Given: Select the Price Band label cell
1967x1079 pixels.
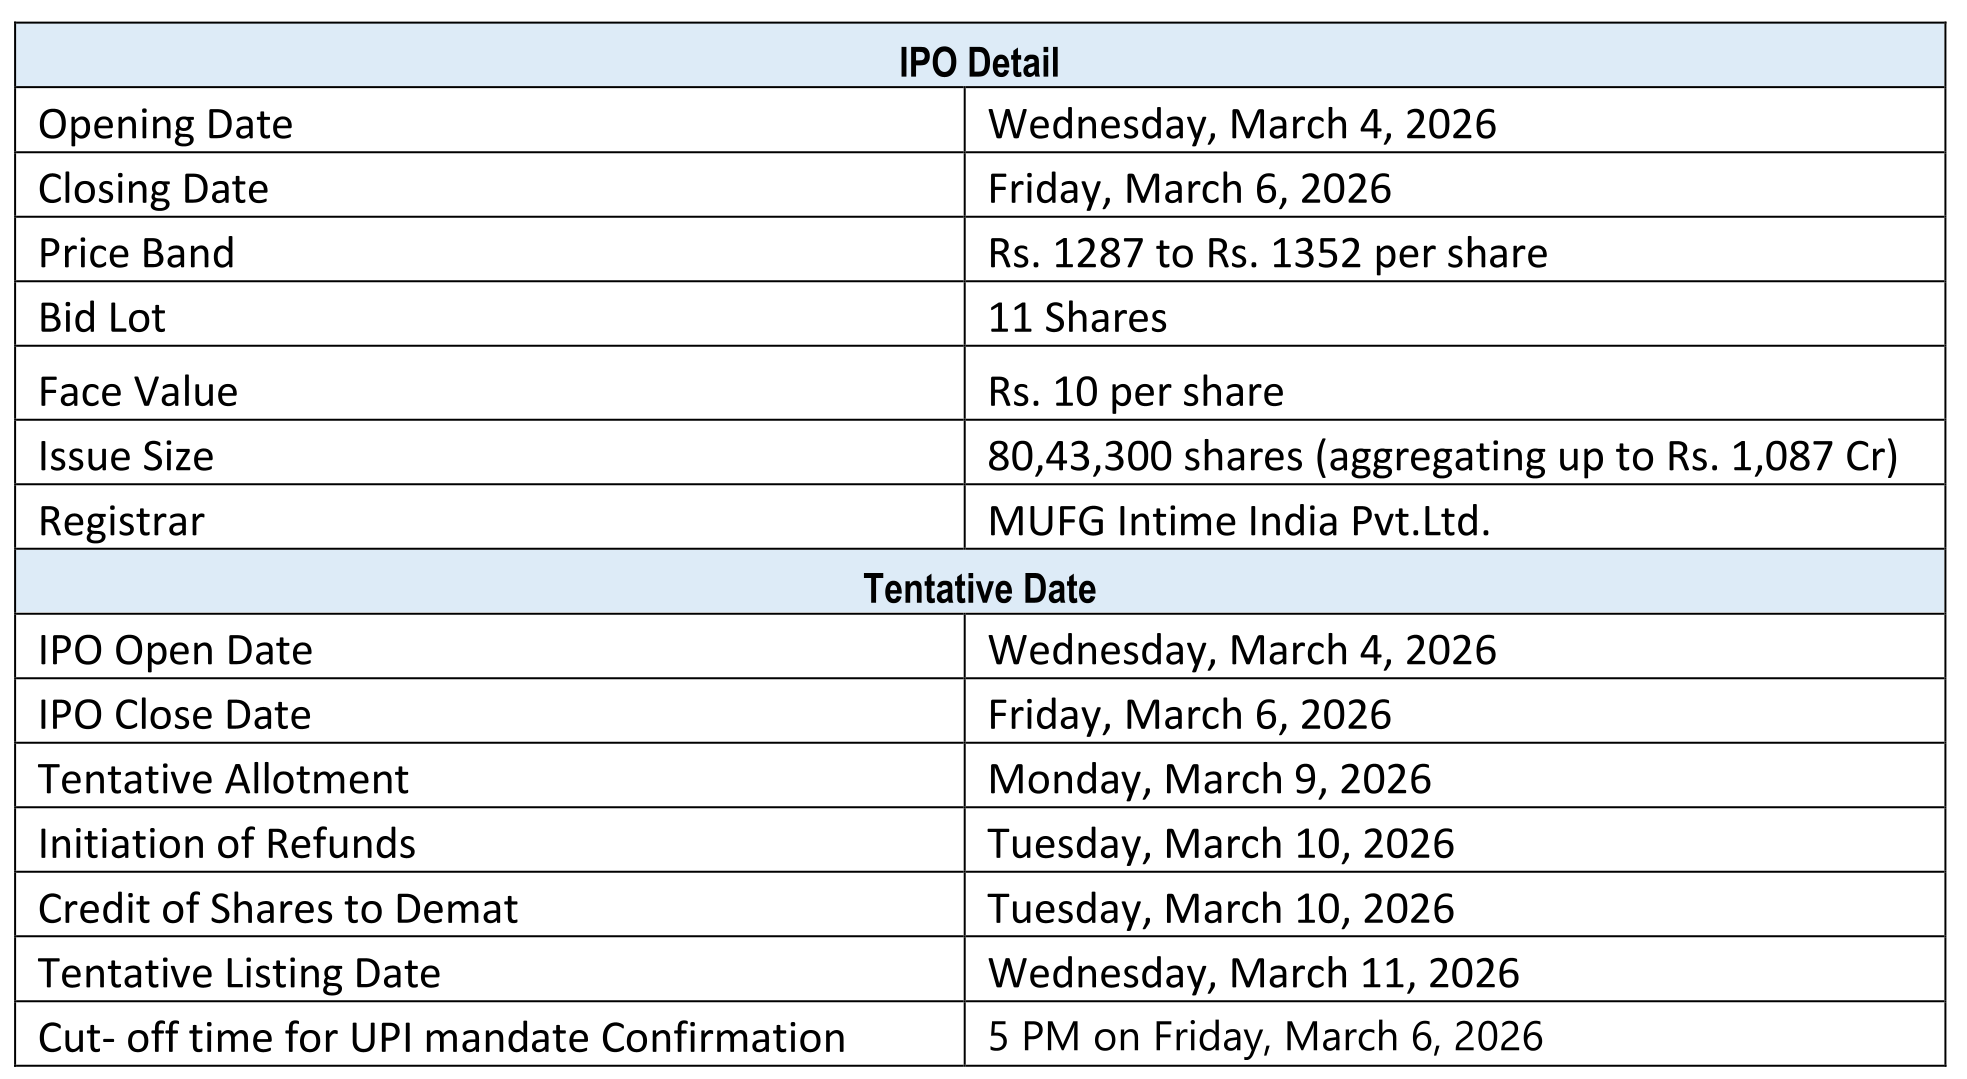Looking at the screenshot, I should click(x=136, y=253).
